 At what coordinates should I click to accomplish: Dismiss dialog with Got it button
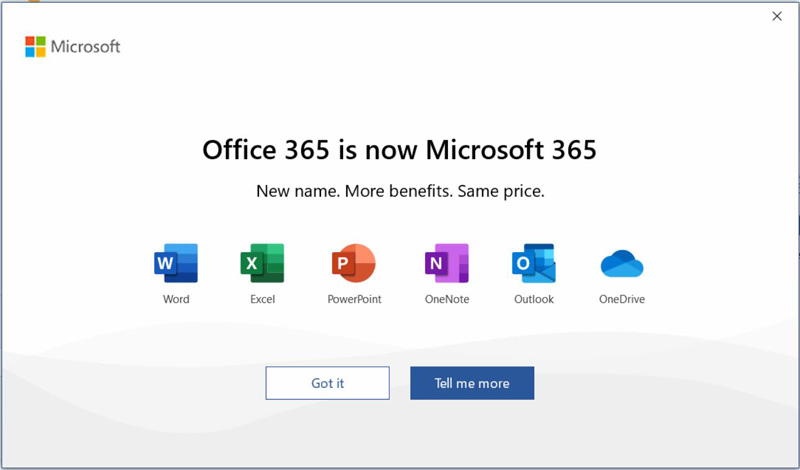point(328,383)
